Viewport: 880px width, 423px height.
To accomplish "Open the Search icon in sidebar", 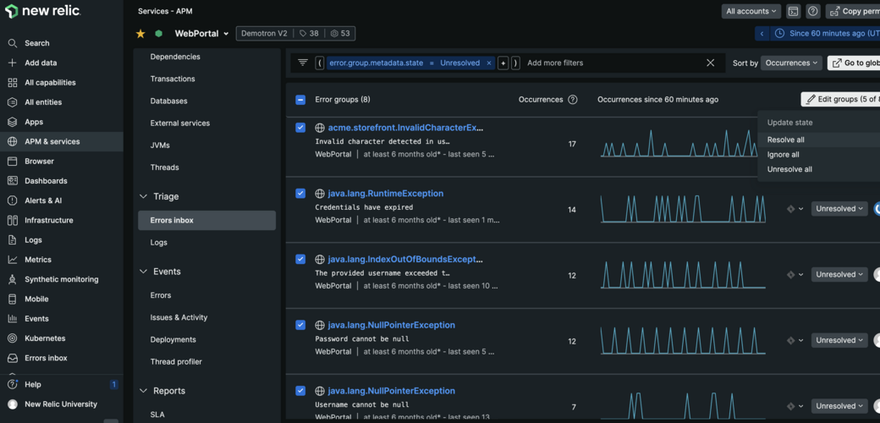I will (x=12, y=43).
